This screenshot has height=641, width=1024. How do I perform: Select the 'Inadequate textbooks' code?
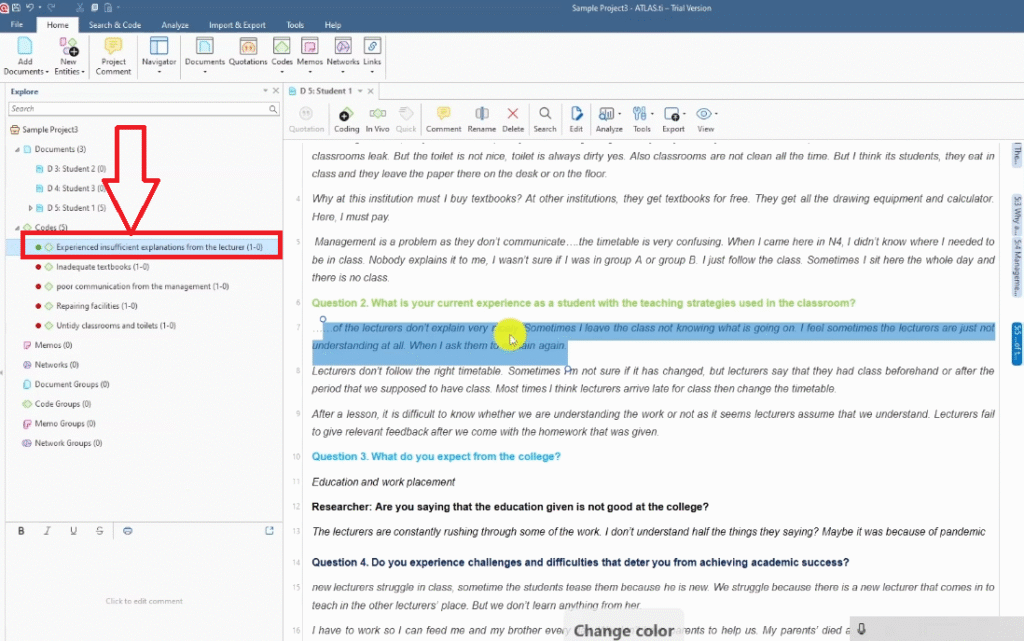(102, 266)
